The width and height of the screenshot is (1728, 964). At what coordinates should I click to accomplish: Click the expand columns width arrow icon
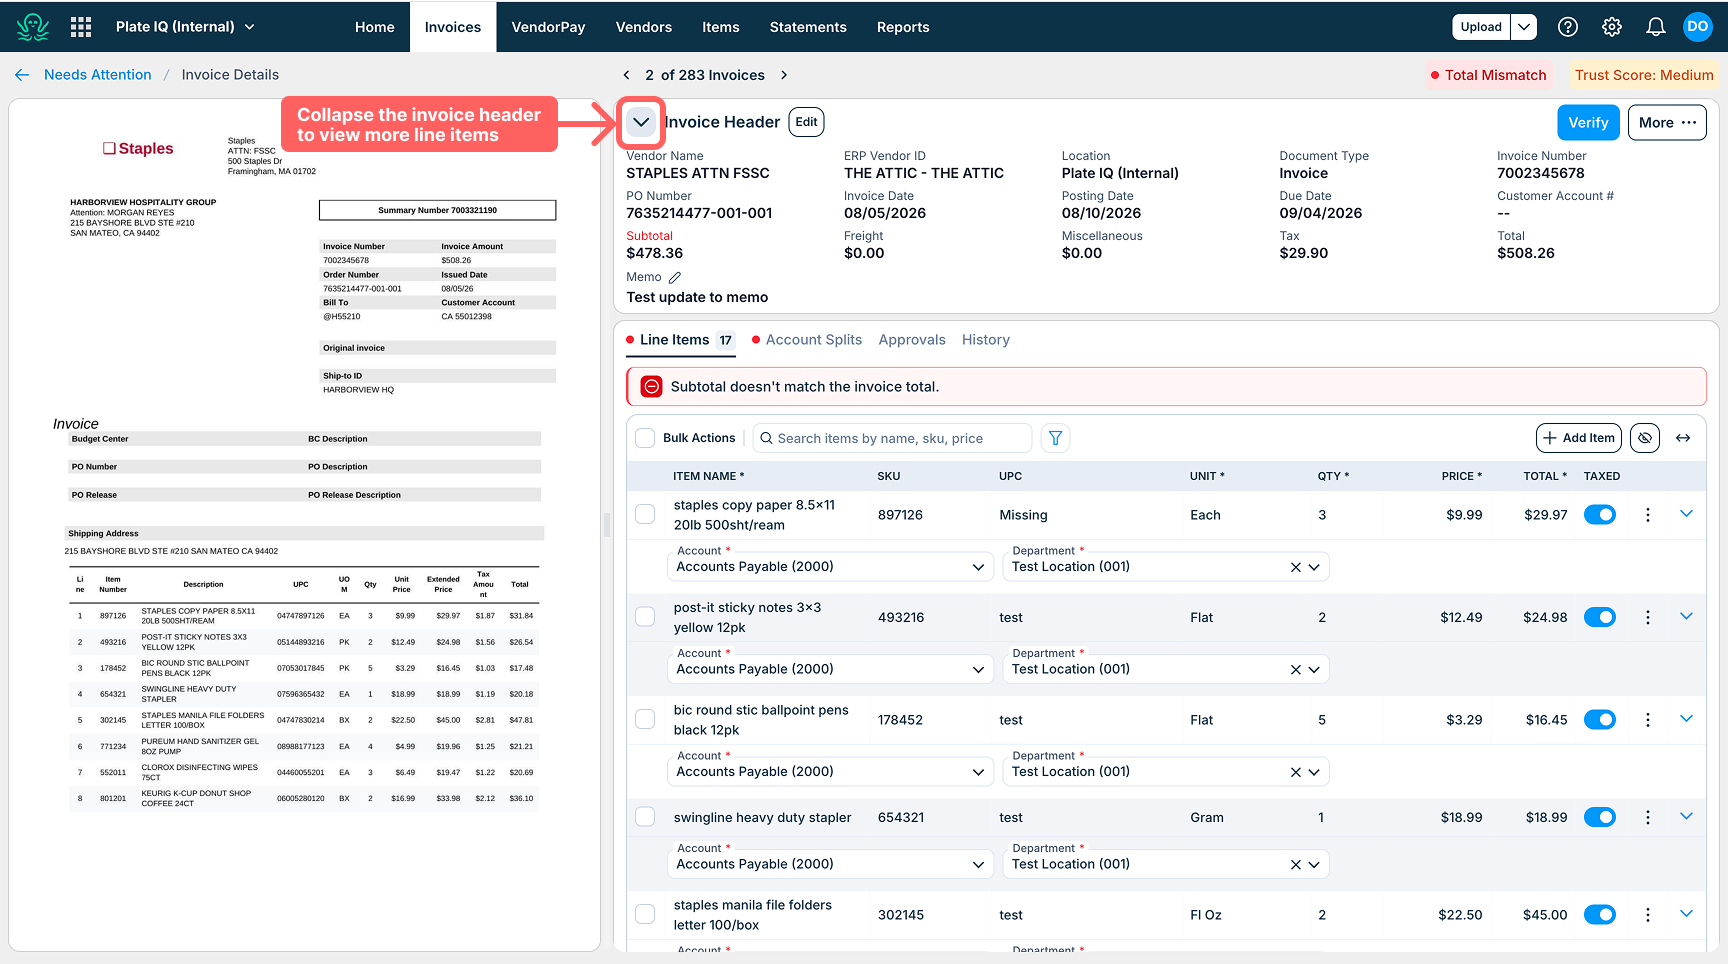pos(1683,438)
